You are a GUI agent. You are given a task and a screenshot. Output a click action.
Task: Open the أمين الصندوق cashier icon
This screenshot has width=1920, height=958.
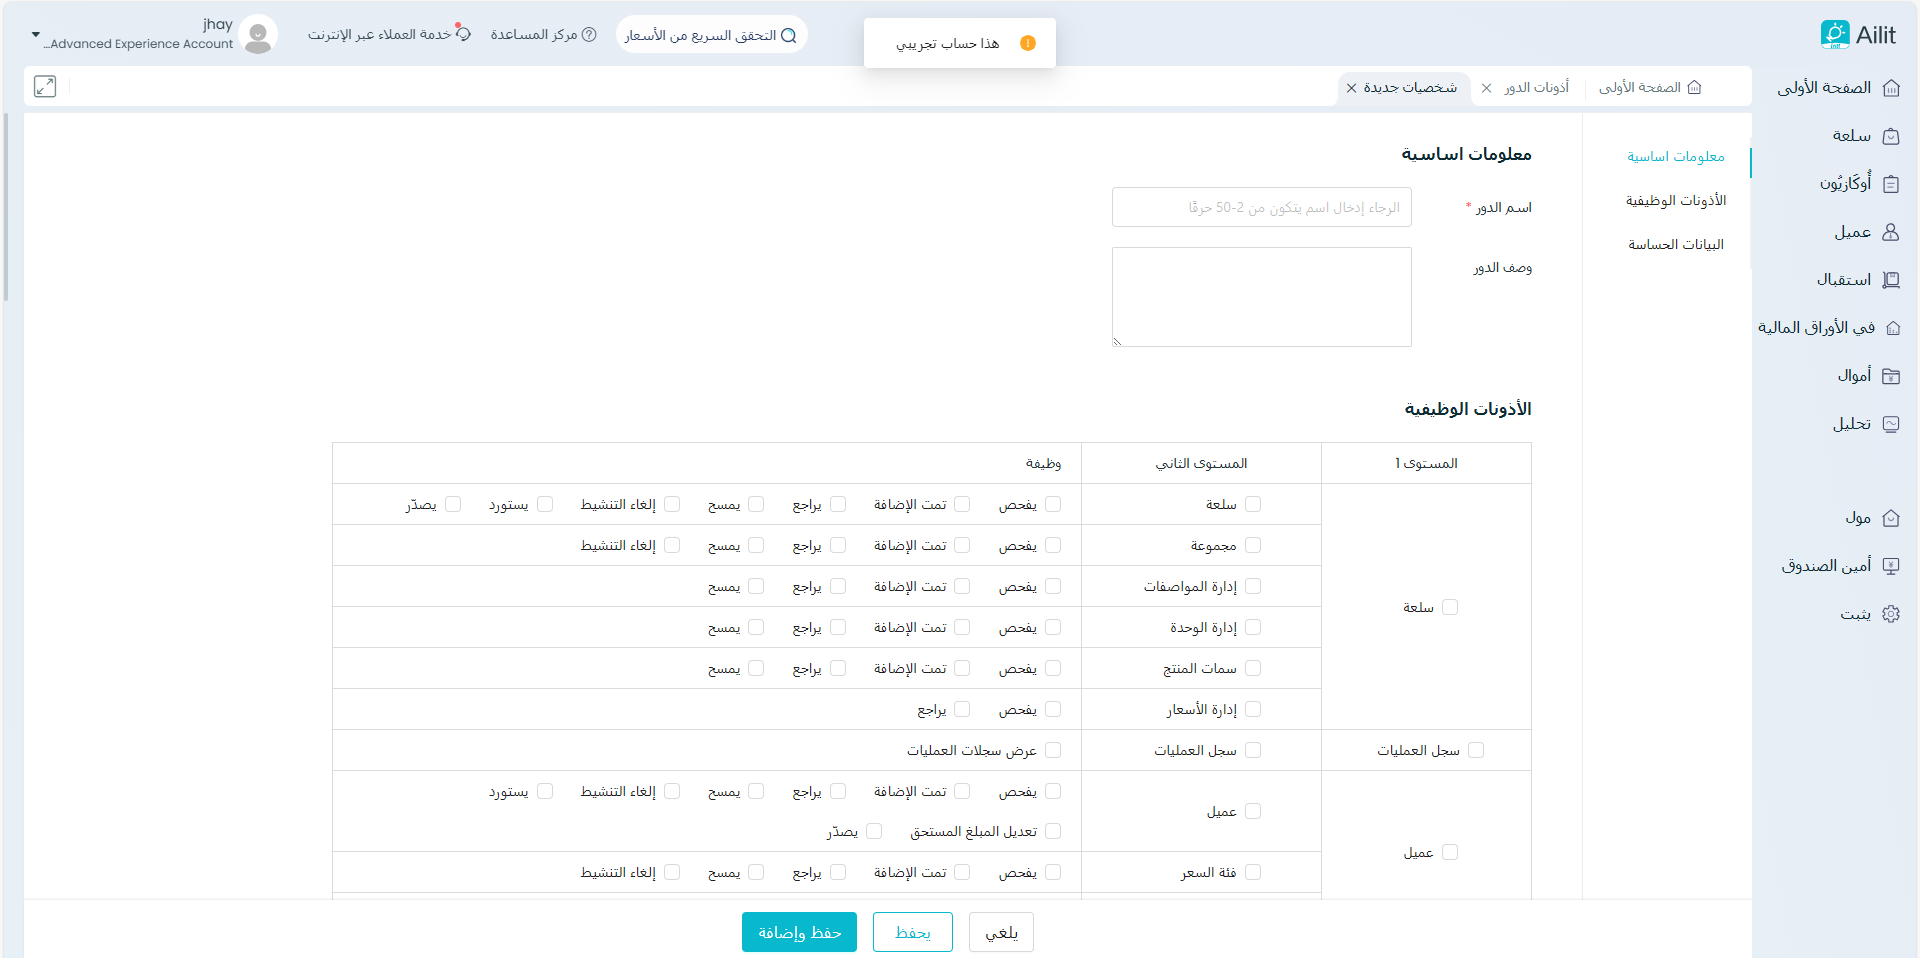click(1890, 566)
